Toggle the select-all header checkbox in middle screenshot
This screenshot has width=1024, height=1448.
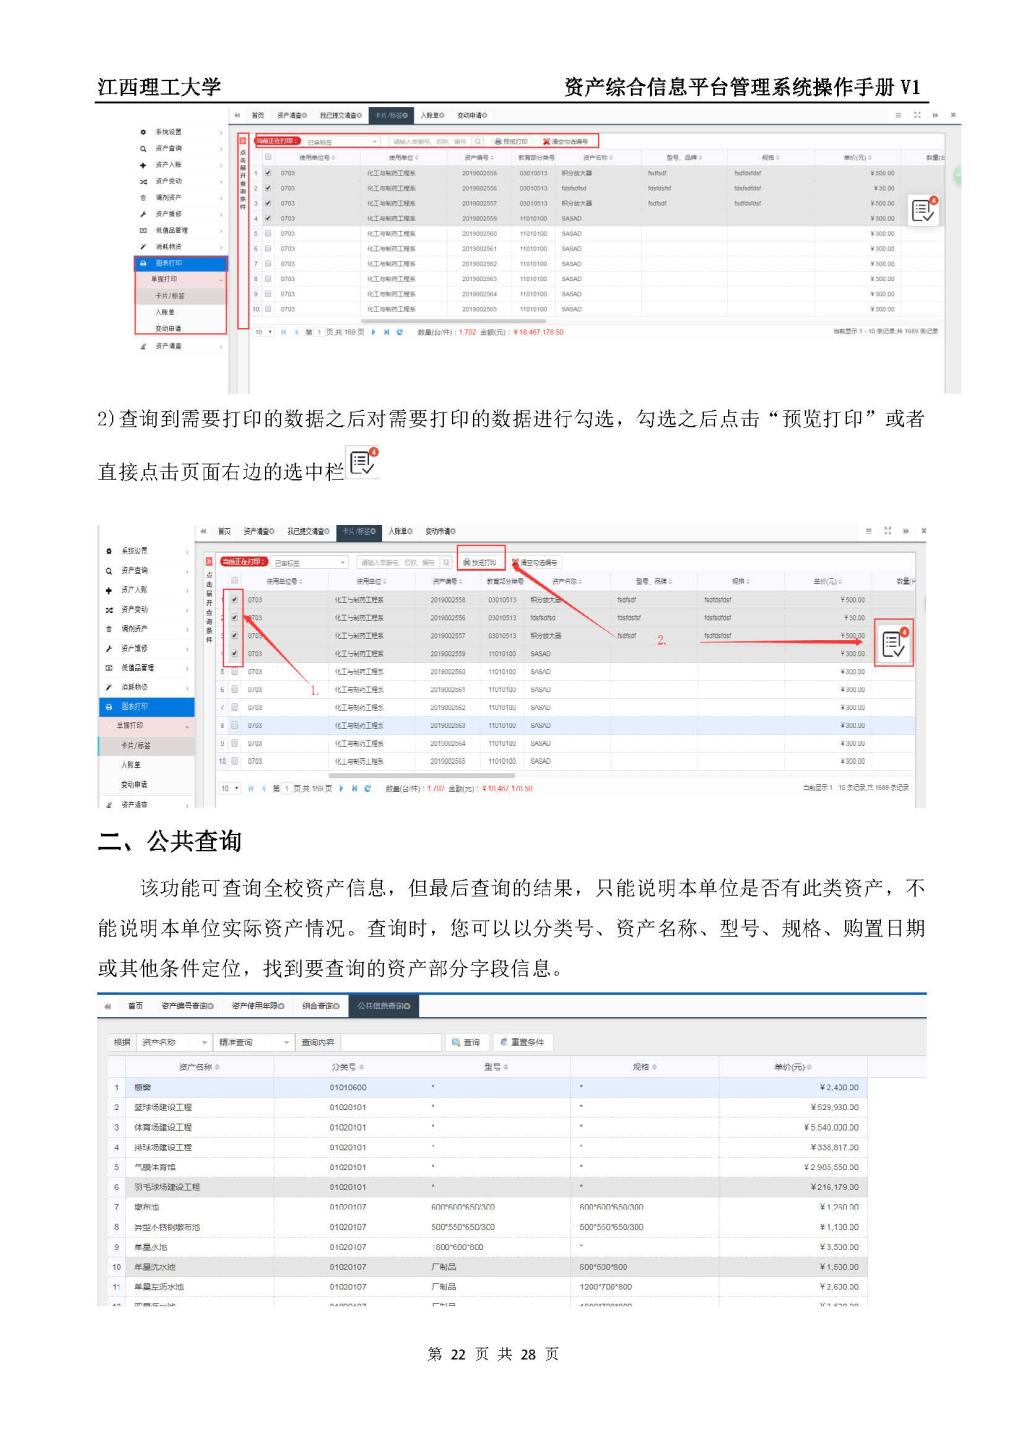(235, 581)
